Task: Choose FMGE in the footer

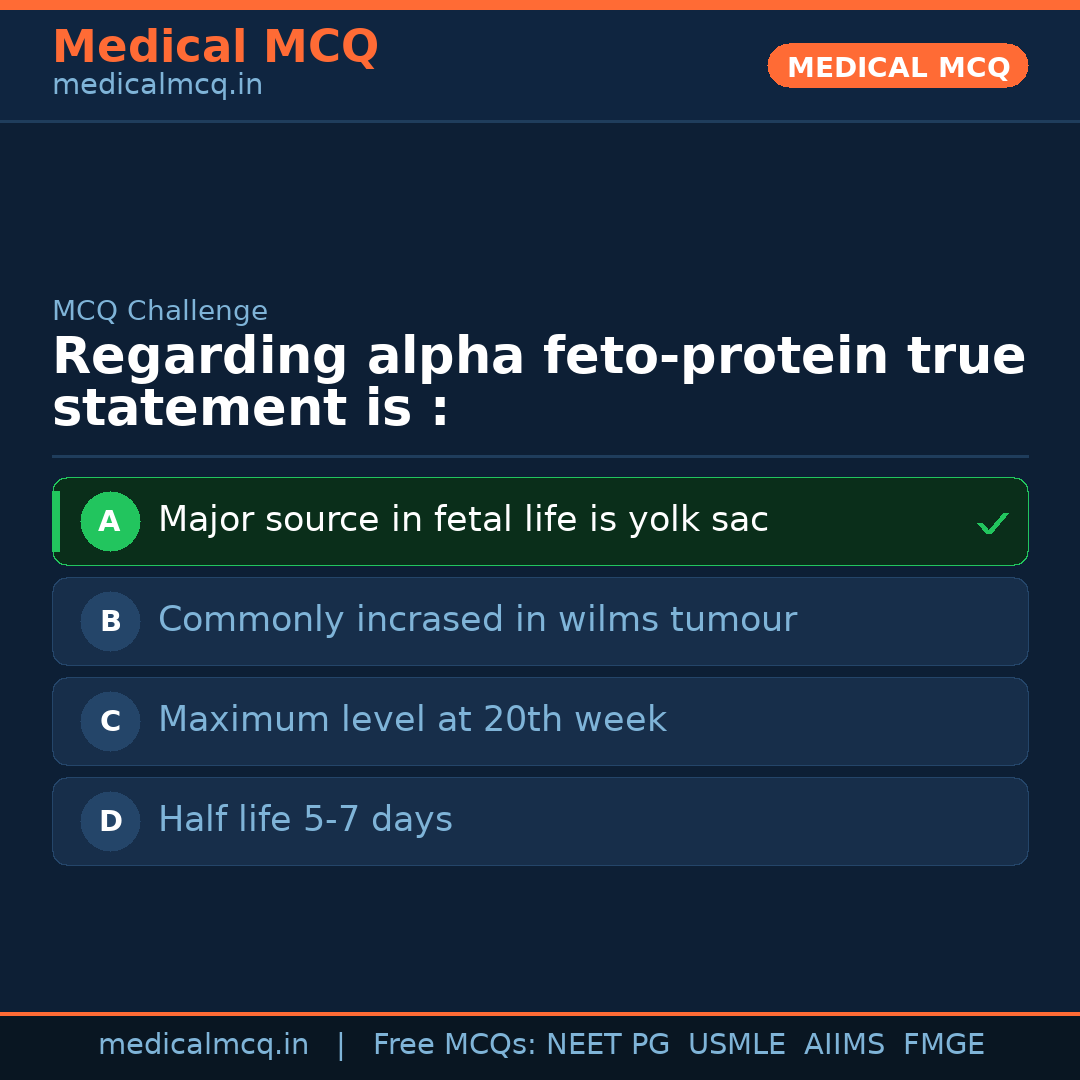Action: click(943, 1045)
